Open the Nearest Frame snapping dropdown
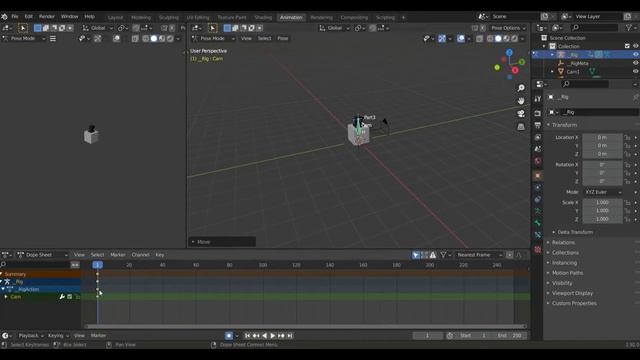 click(479, 255)
